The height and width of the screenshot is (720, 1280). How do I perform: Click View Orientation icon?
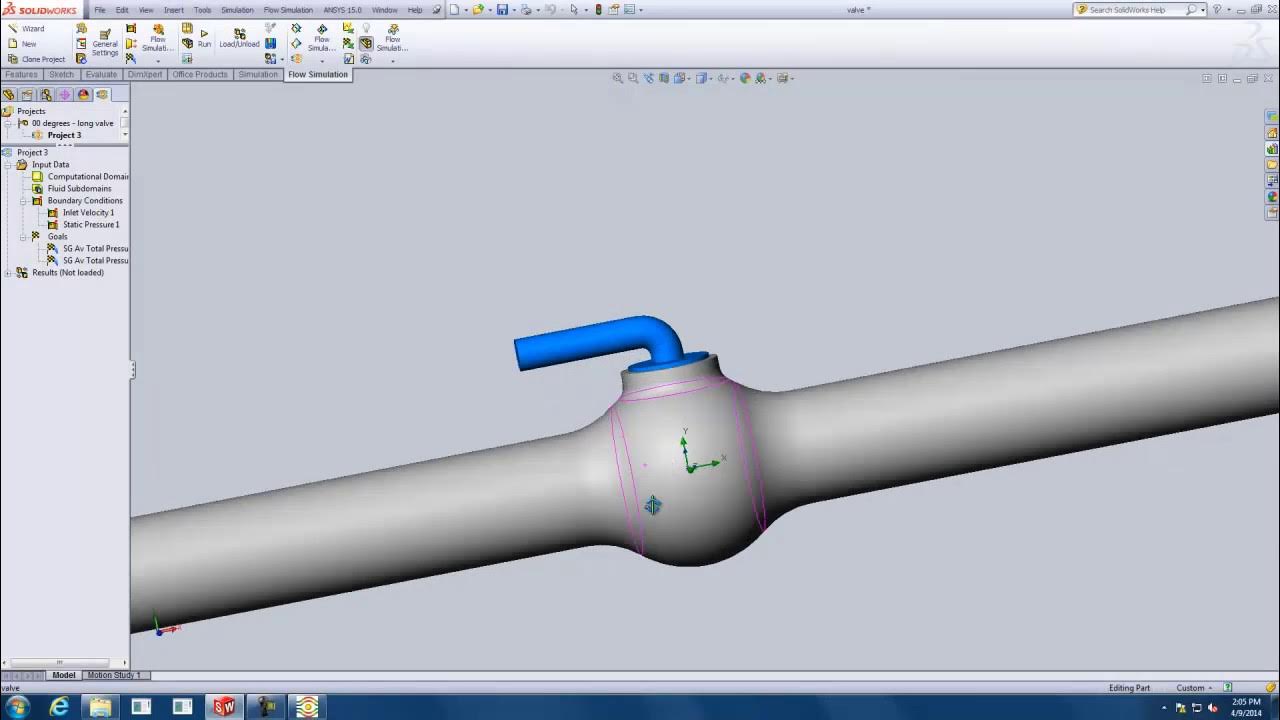point(680,78)
